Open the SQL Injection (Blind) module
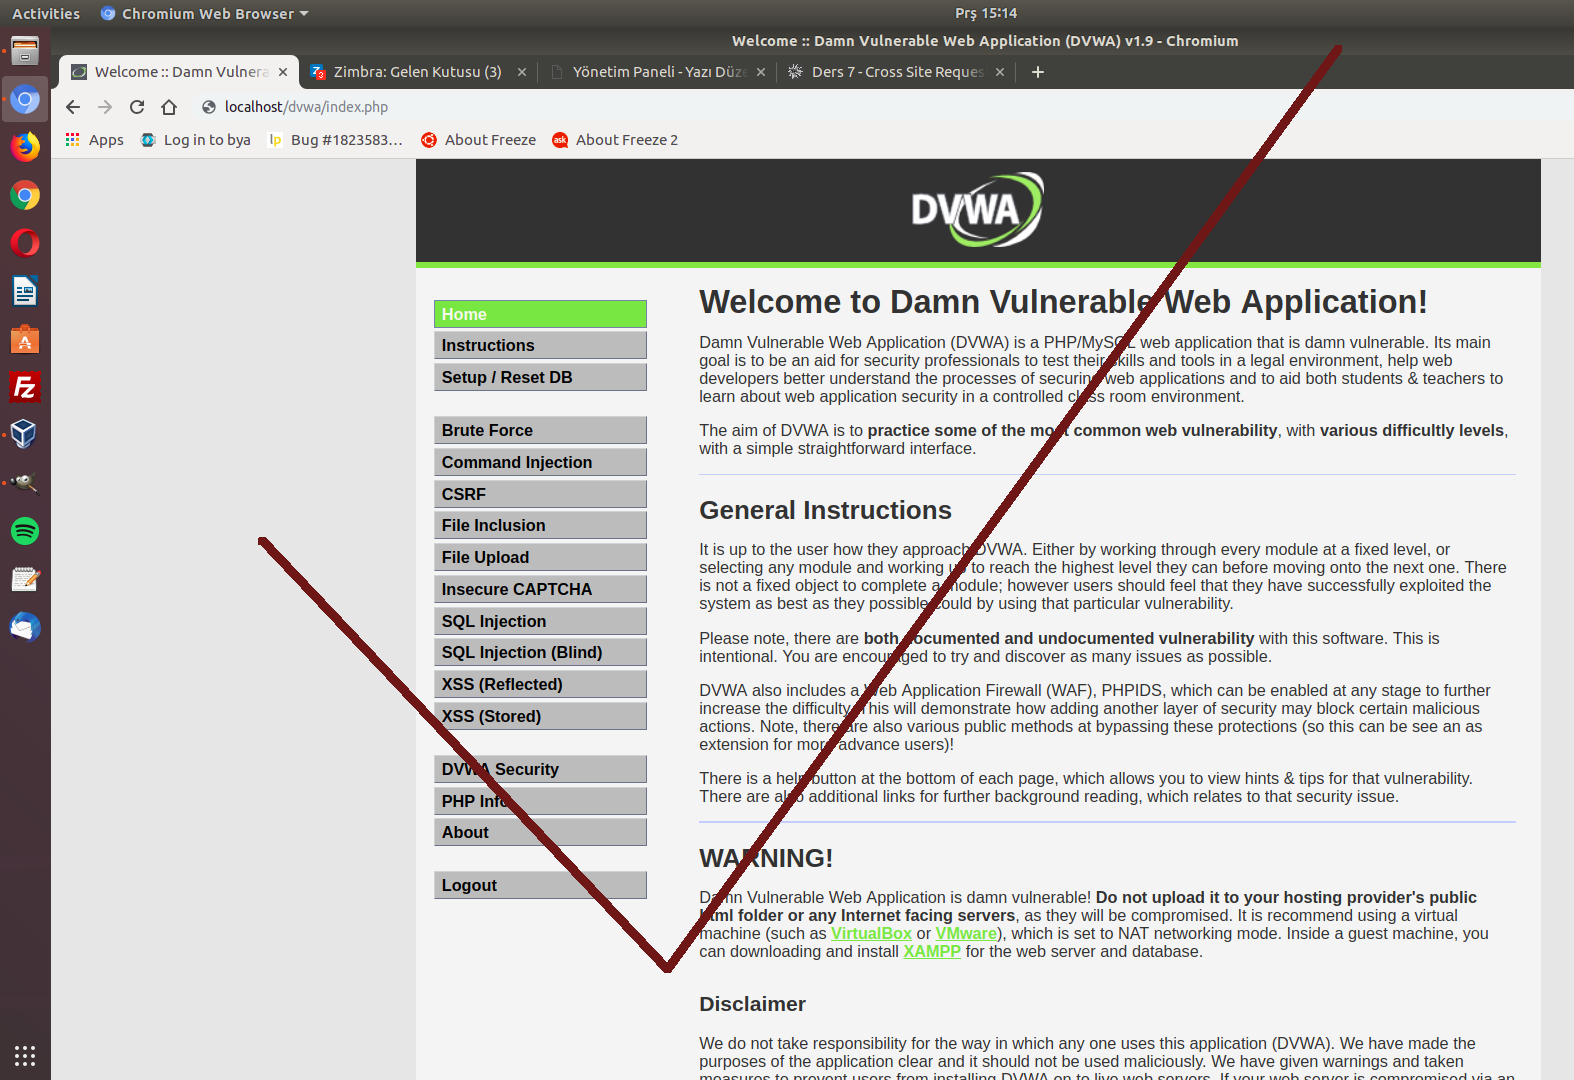The width and height of the screenshot is (1574, 1080). pyautogui.click(x=540, y=652)
